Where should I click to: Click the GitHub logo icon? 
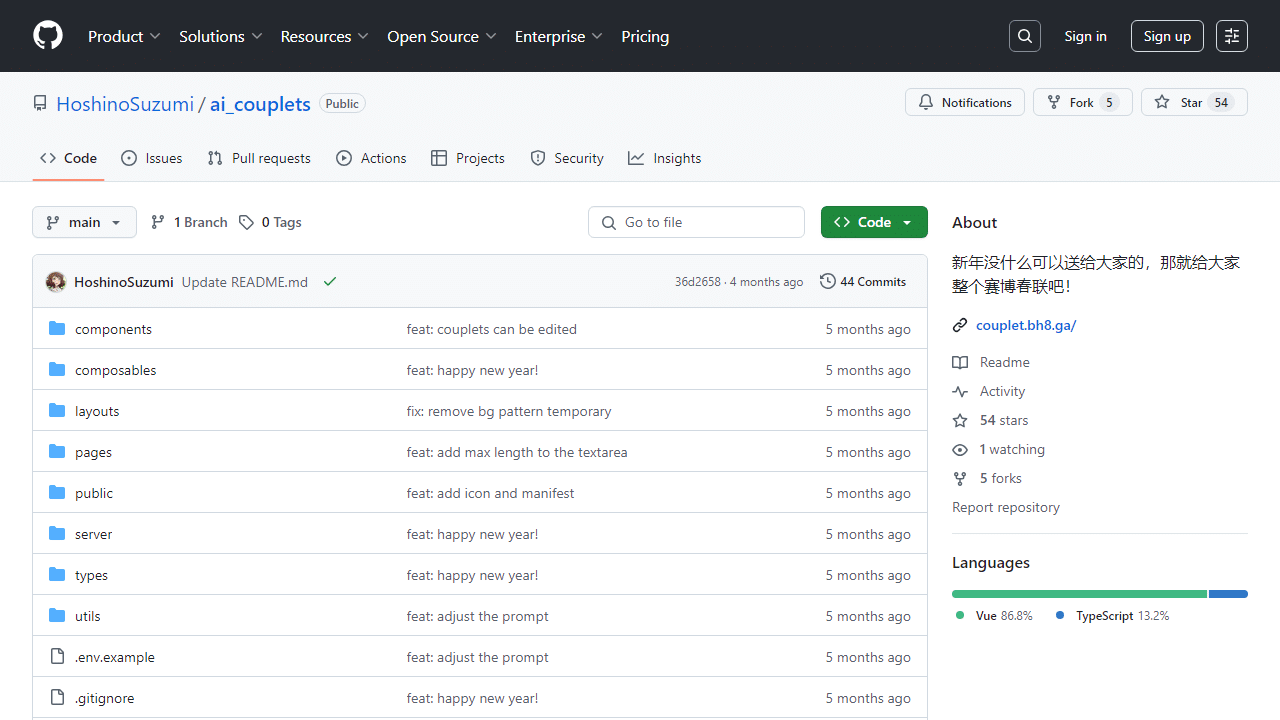(48, 36)
